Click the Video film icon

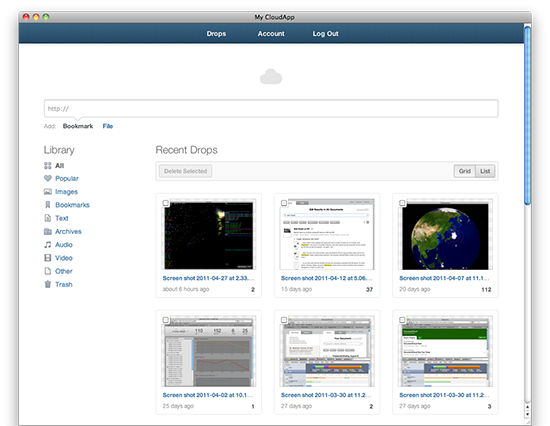click(x=48, y=258)
